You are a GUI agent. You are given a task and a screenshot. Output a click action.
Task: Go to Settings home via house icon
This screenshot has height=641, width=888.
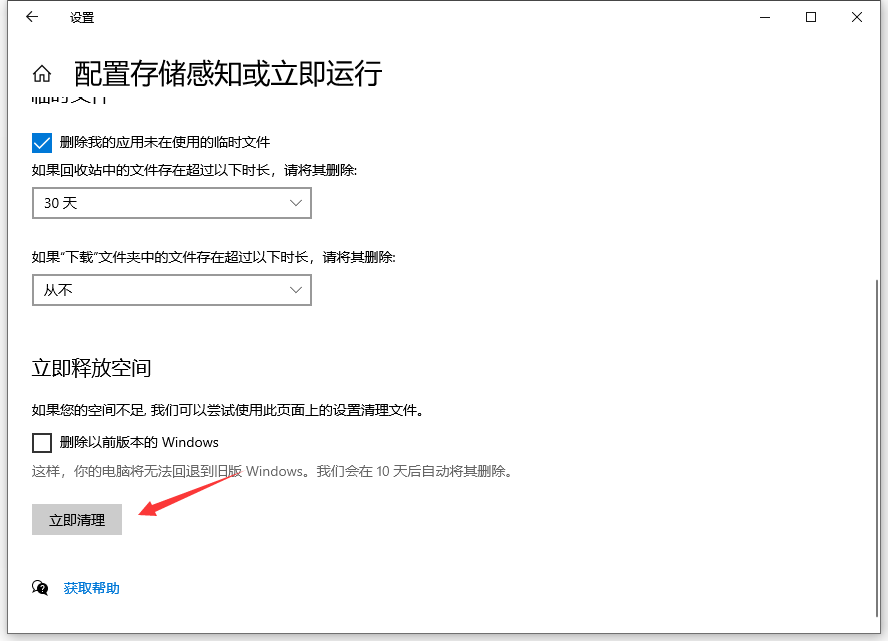pyautogui.click(x=42, y=74)
